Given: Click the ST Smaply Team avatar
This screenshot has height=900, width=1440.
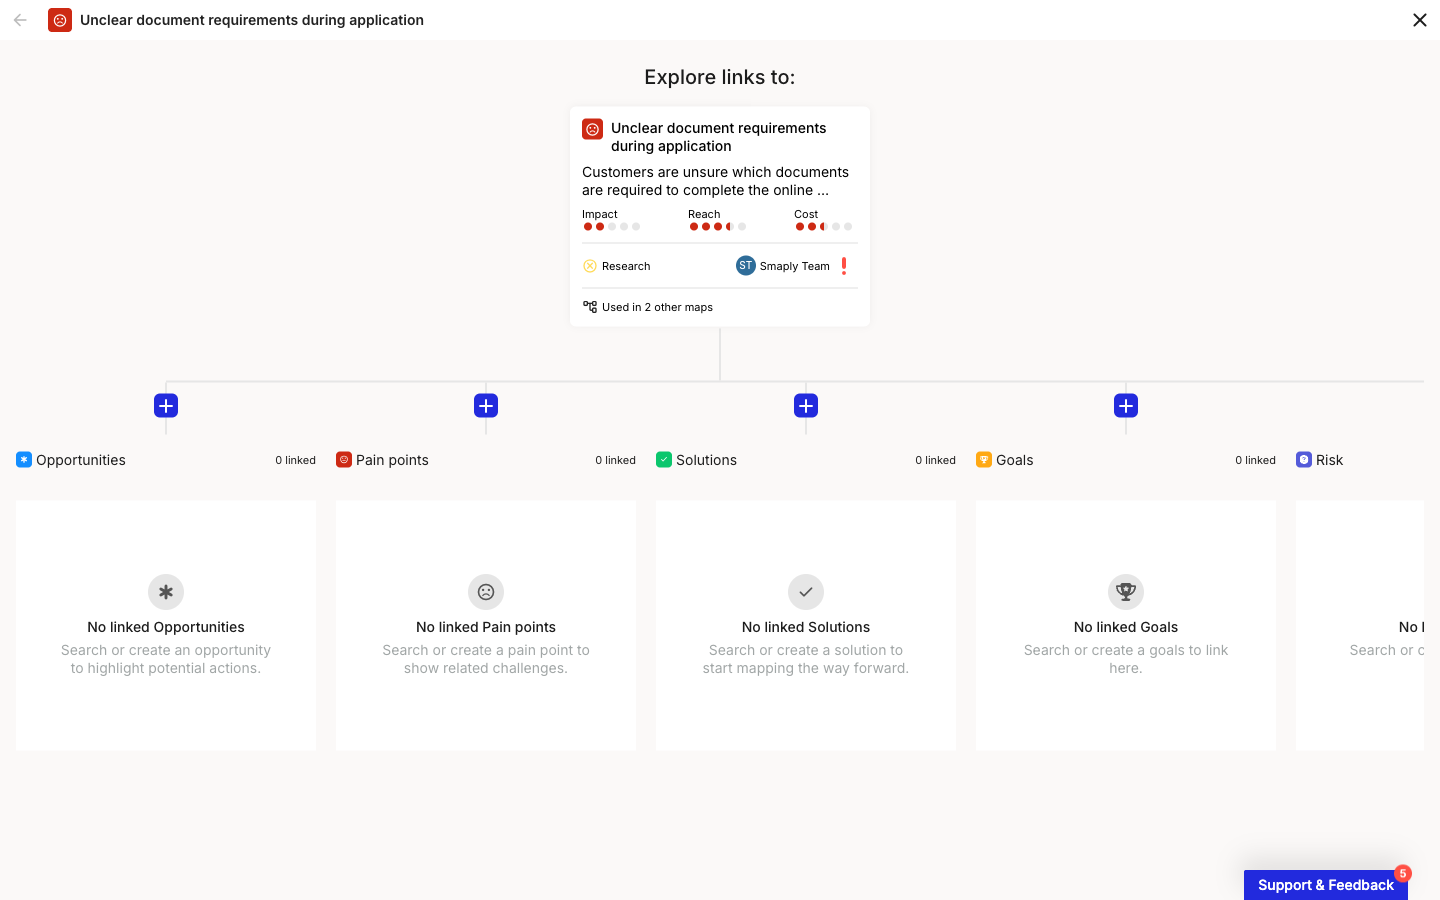Looking at the screenshot, I should point(746,265).
